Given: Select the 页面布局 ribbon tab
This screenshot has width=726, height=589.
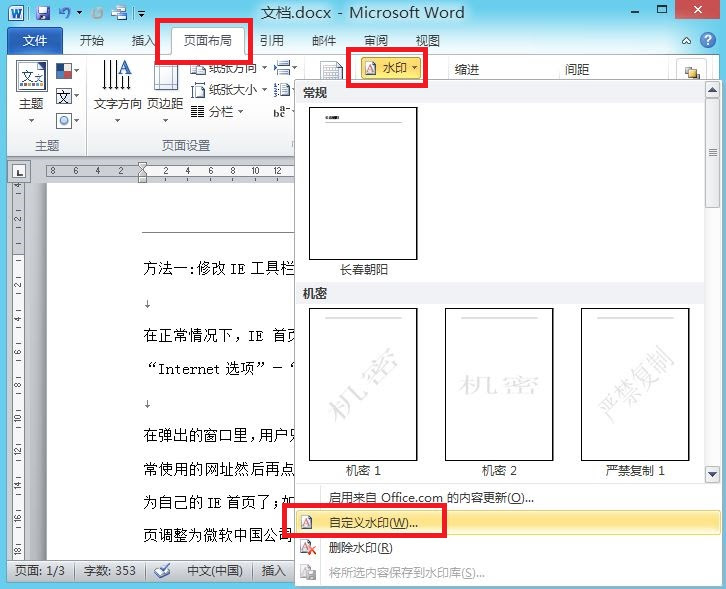Looking at the screenshot, I should (x=207, y=41).
